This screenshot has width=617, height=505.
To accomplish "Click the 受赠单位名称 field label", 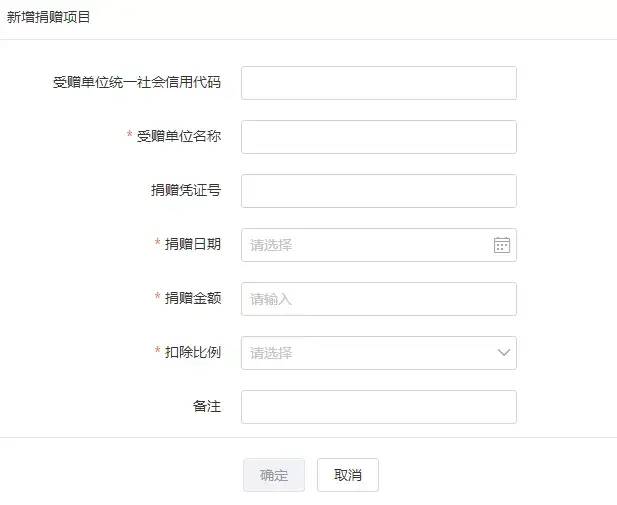I will [x=179, y=136].
